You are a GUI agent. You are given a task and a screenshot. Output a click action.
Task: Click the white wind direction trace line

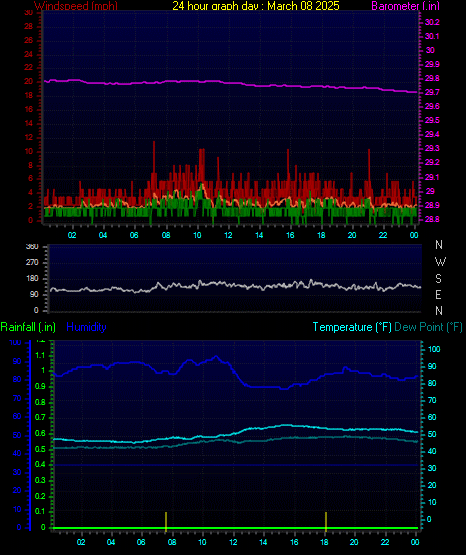(x=235, y=285)
